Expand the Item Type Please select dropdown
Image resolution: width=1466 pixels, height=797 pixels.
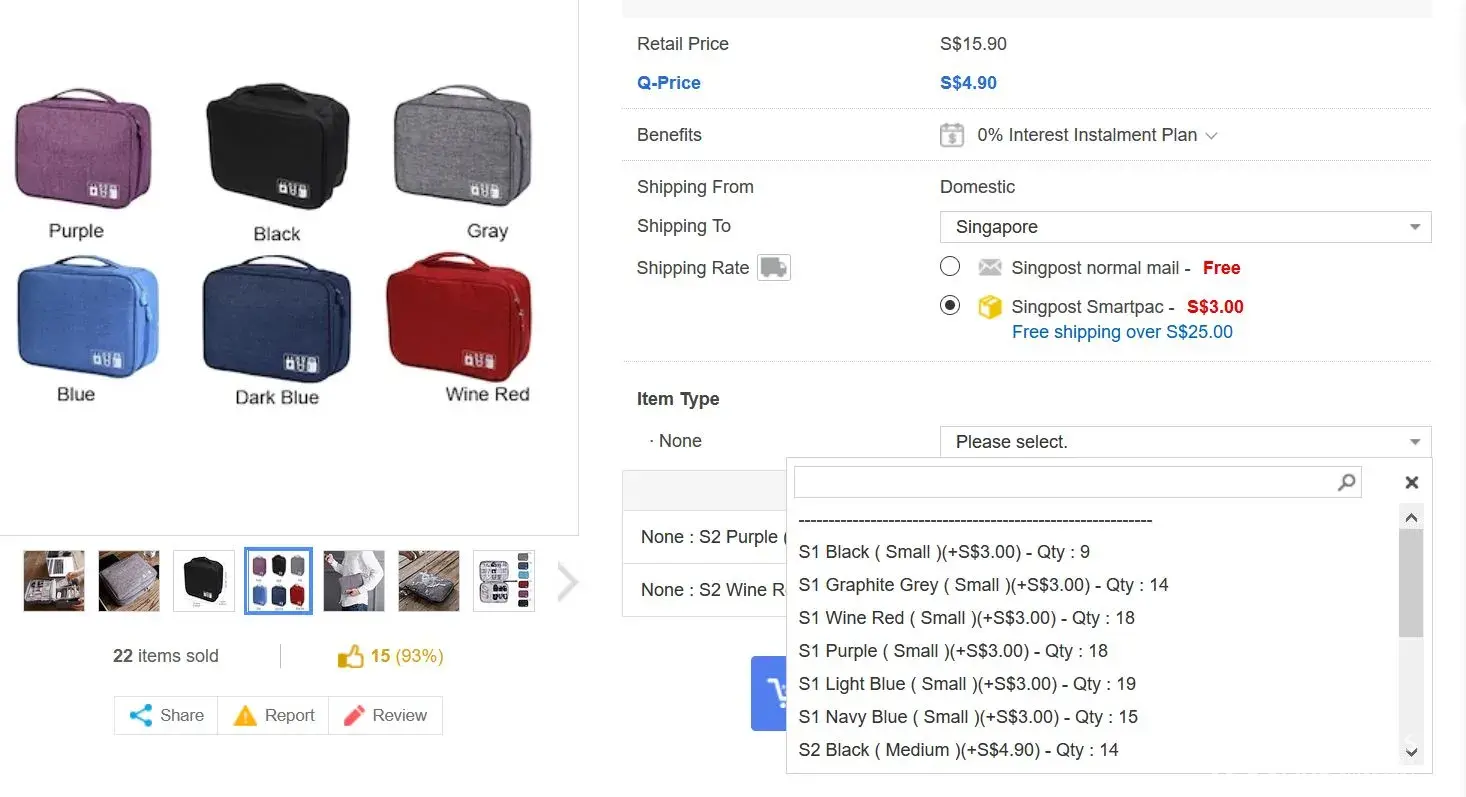coord(1185,441)
